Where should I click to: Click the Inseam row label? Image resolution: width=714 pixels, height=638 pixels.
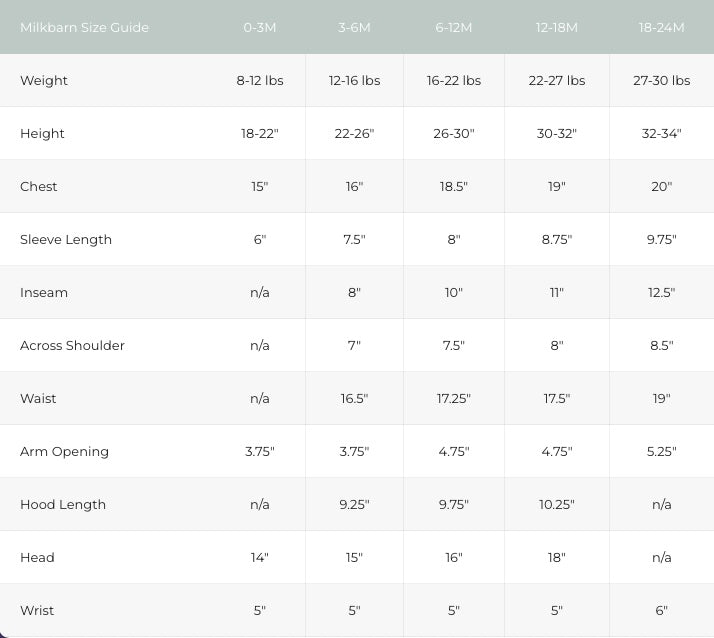(44, 292)
